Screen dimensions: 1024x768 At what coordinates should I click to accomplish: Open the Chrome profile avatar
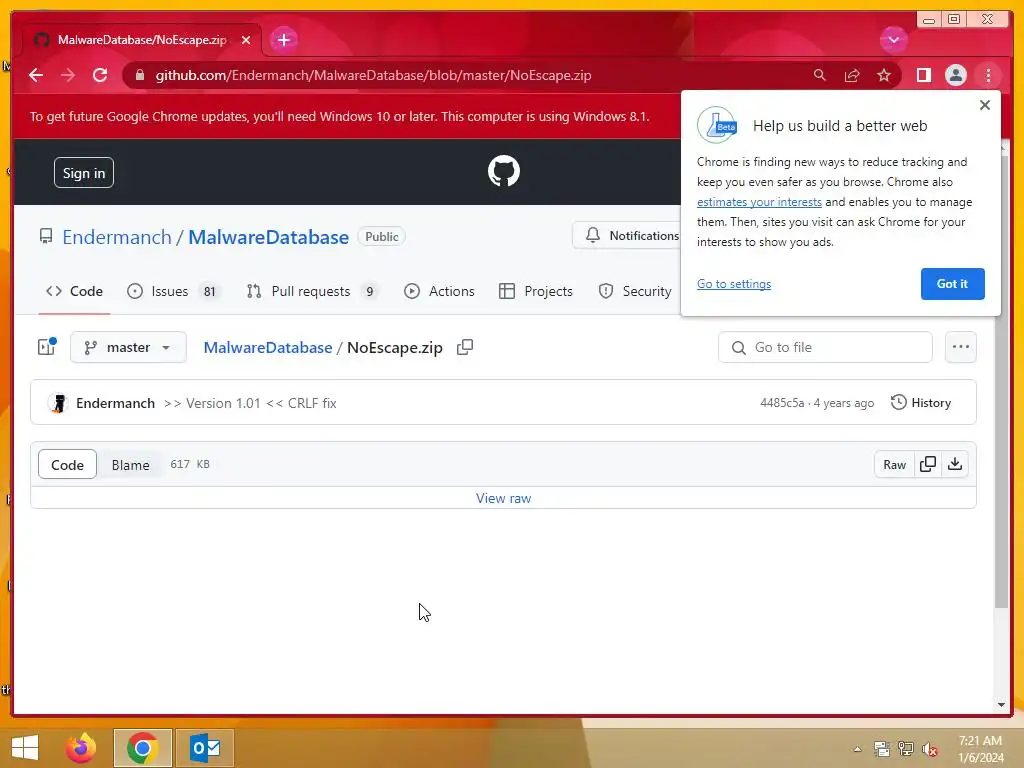[955, 75]
